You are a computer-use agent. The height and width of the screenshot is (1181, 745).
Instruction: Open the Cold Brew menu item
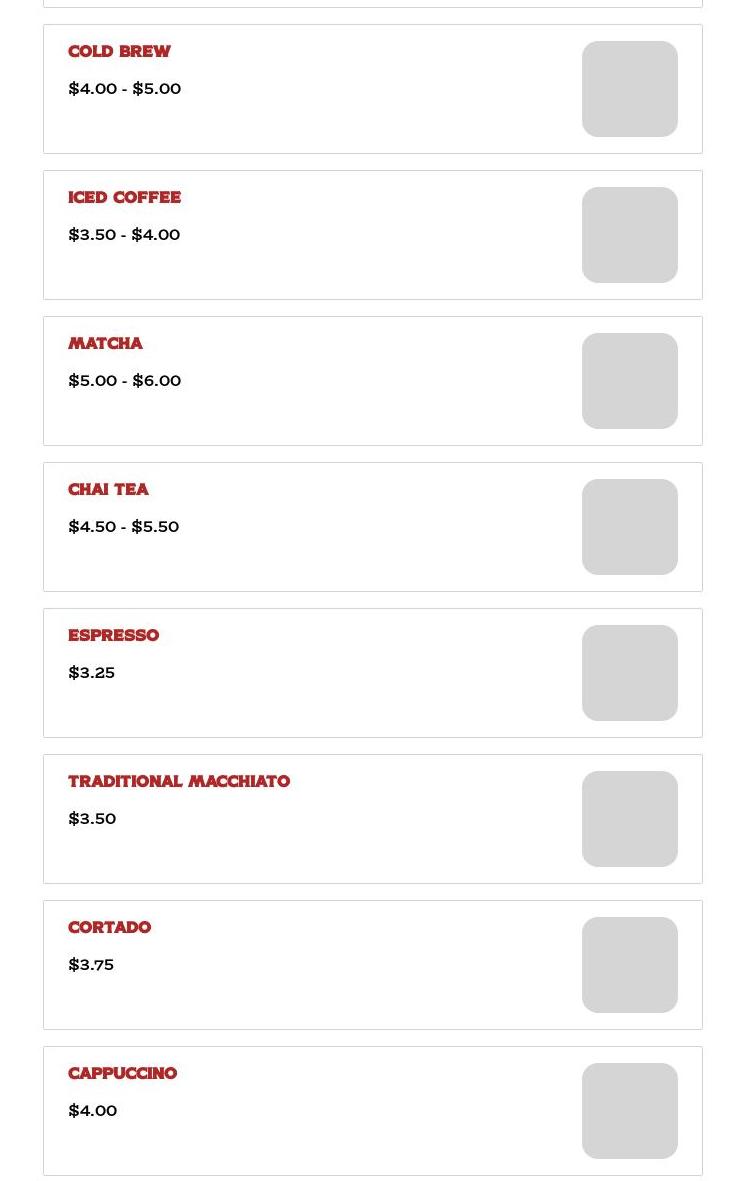coord(119,52)
